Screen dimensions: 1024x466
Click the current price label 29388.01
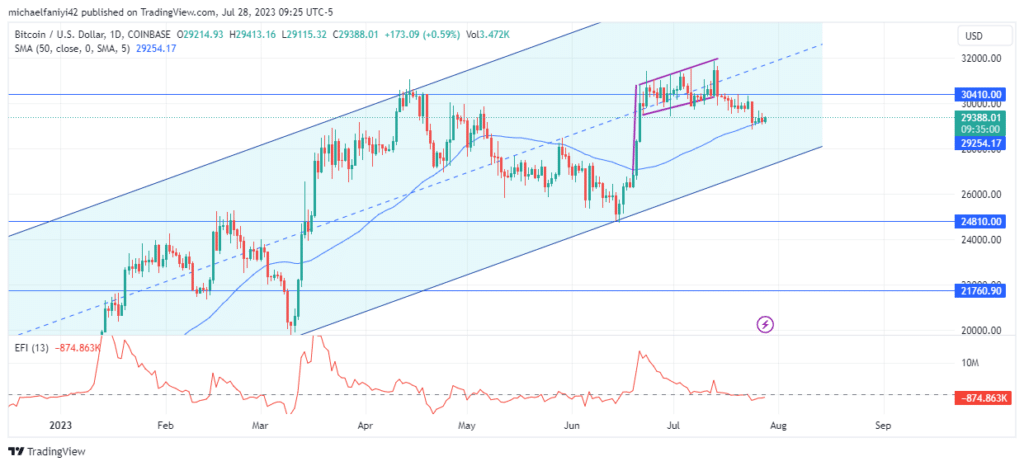click(979, 117)
